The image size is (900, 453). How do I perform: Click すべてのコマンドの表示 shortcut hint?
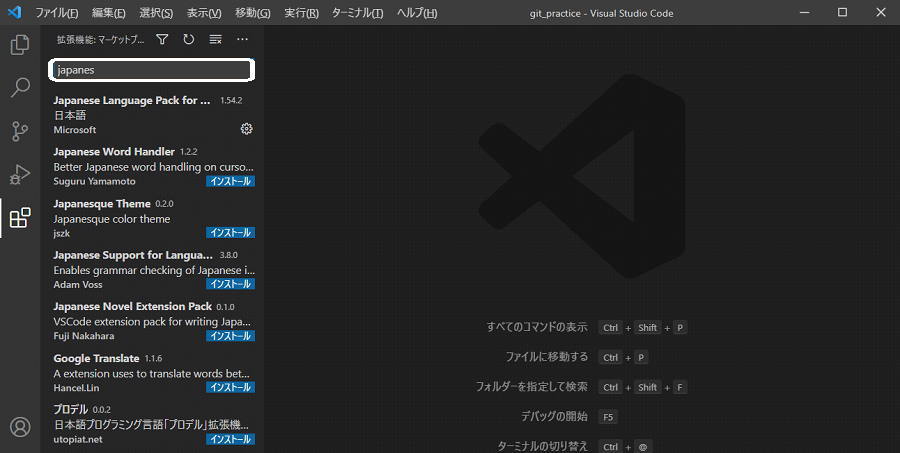(537, 327)
